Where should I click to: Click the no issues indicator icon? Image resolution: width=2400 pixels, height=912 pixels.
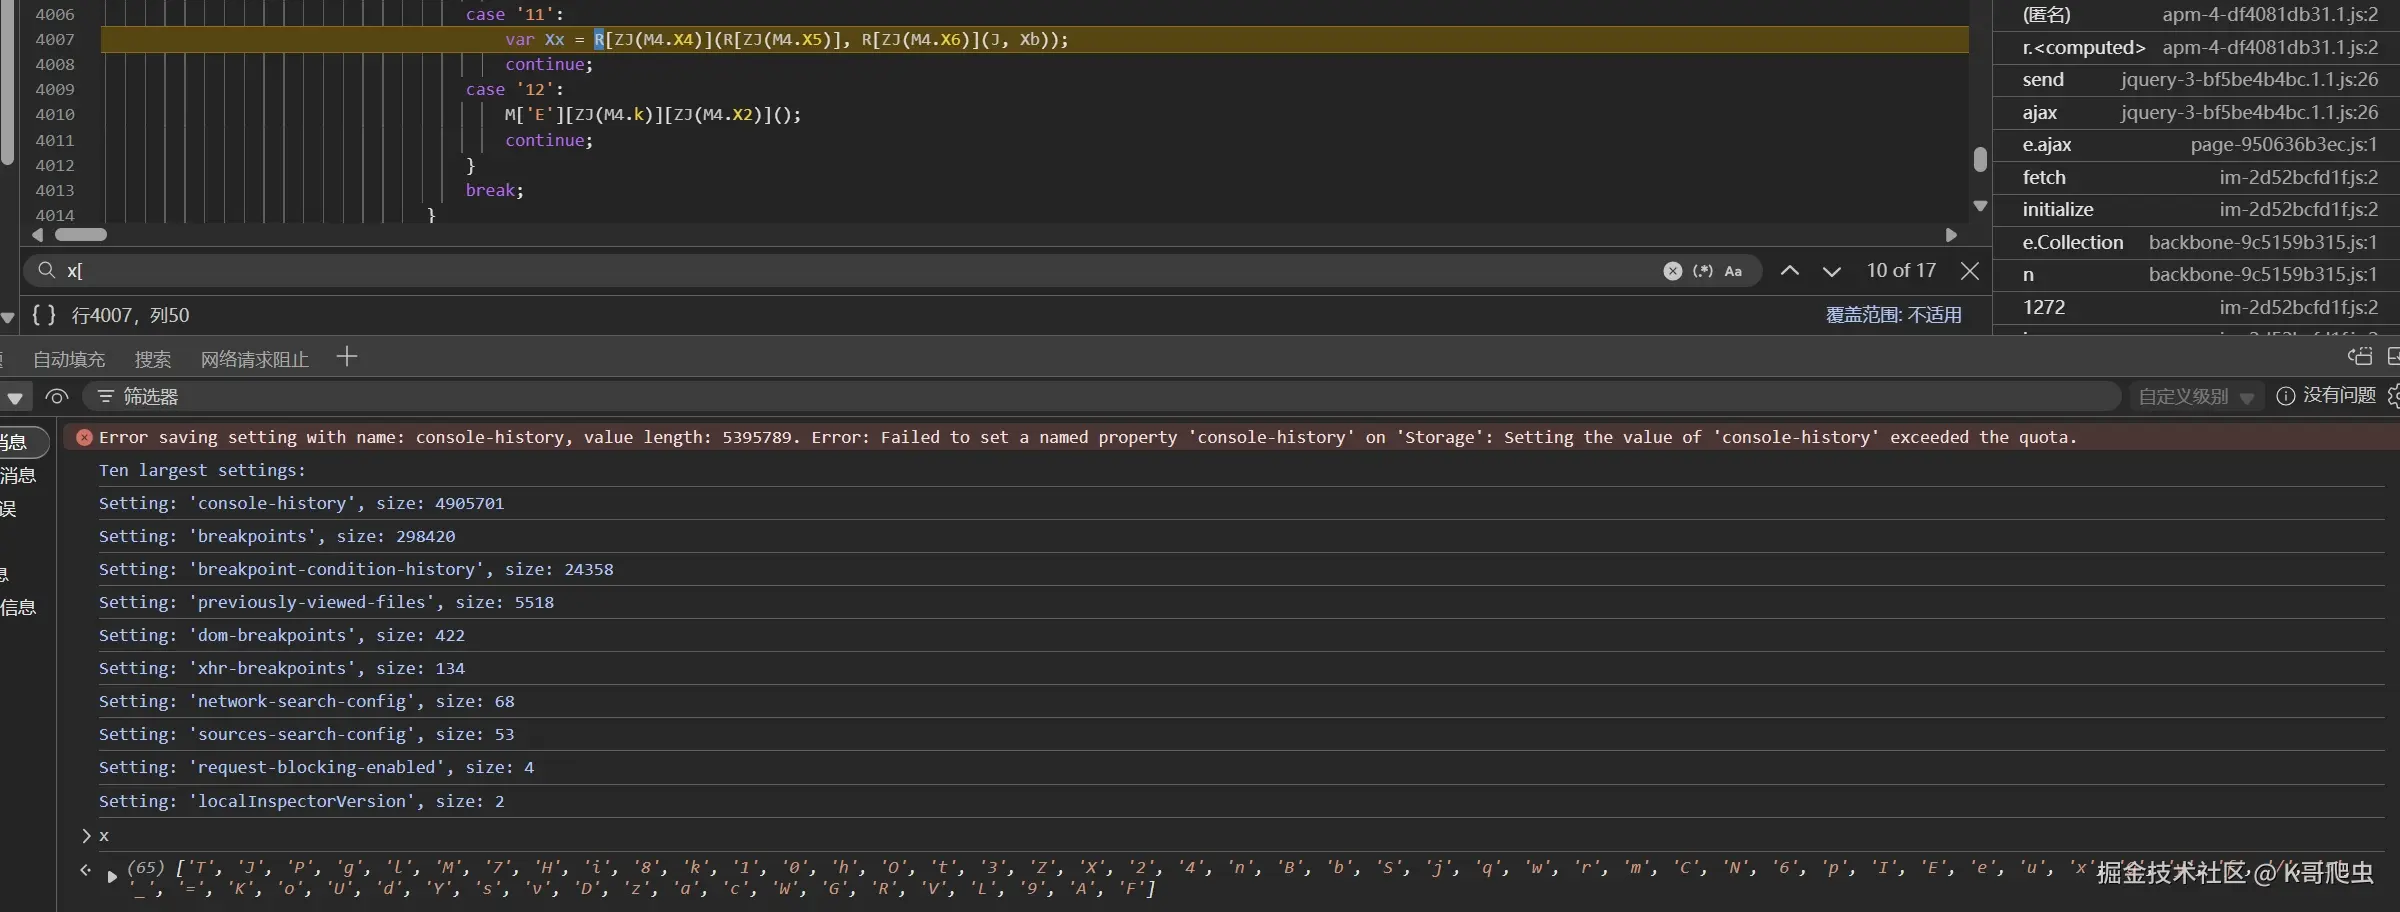pos(2285,396)
